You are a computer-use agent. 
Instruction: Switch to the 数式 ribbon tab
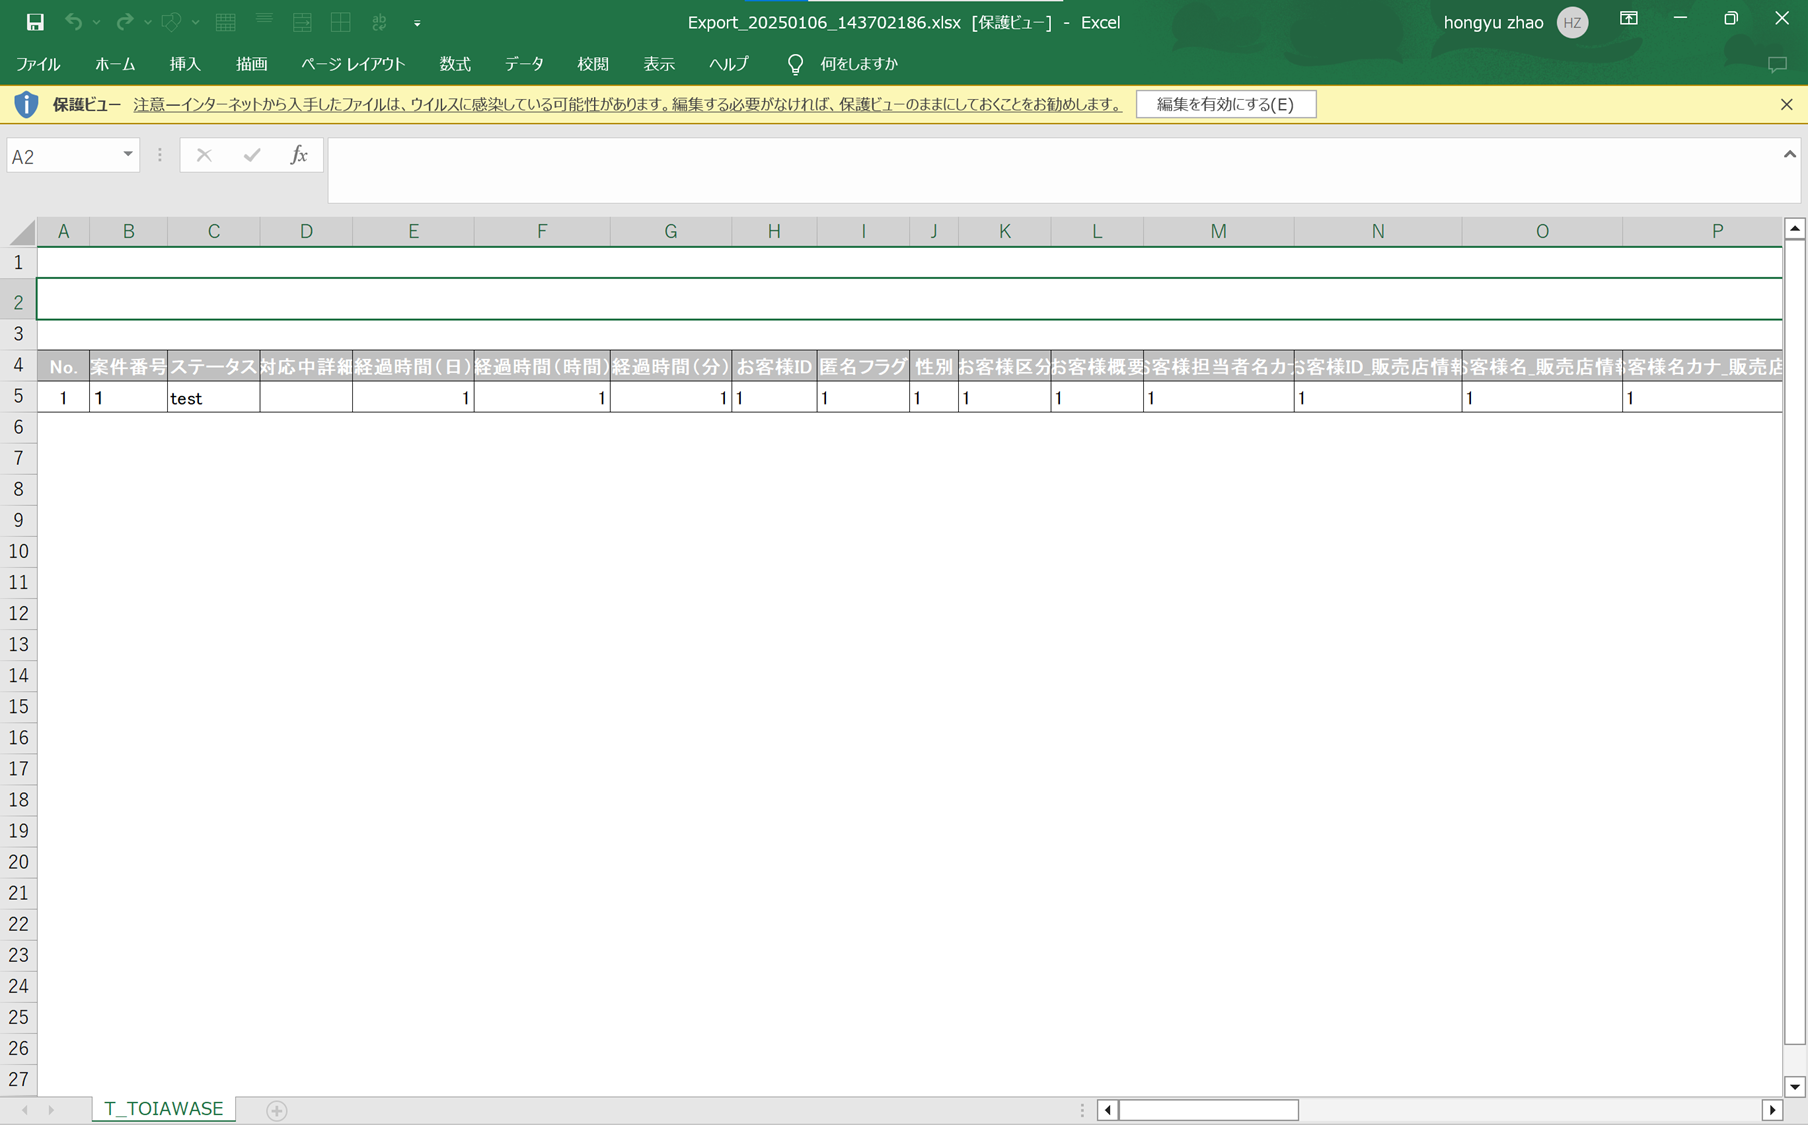(455, 64)
